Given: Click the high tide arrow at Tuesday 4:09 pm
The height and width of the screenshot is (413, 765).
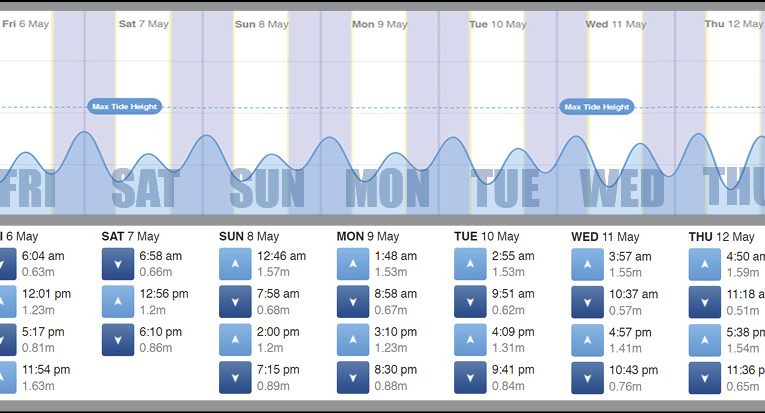Looking at the screenshot, I should coord(470,339).
